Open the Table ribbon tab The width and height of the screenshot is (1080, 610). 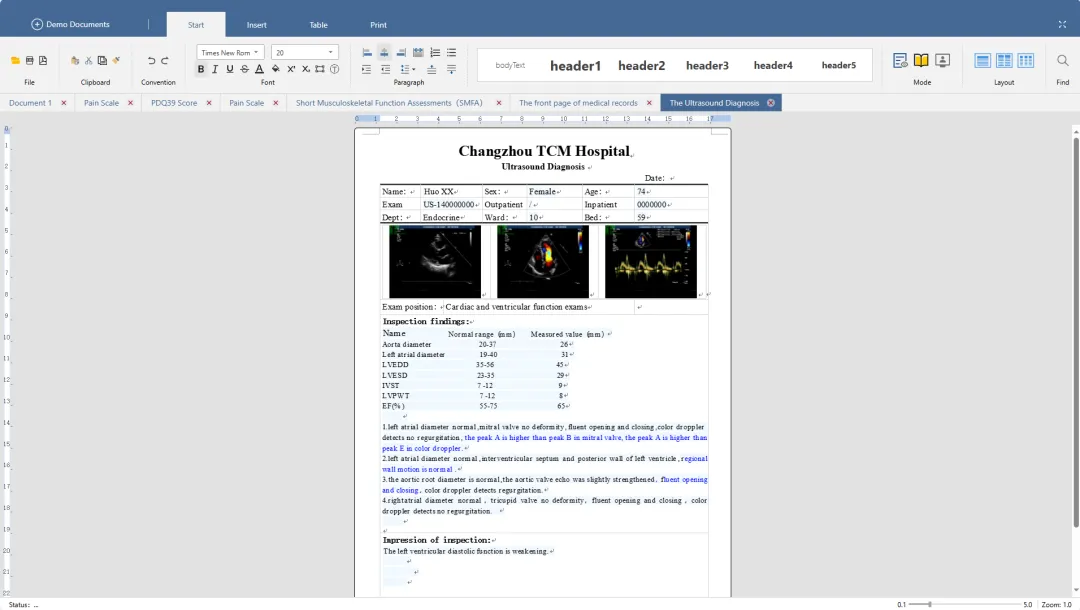[318, 25]
